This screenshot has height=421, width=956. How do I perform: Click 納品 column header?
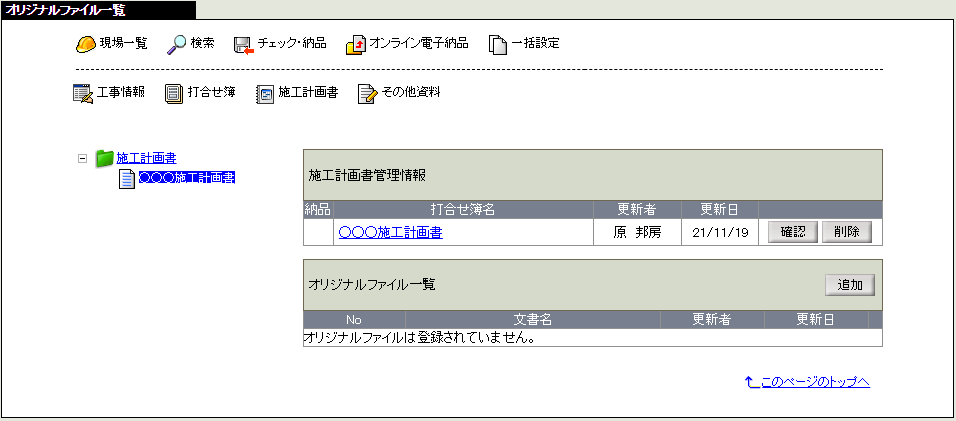(318, 210)
